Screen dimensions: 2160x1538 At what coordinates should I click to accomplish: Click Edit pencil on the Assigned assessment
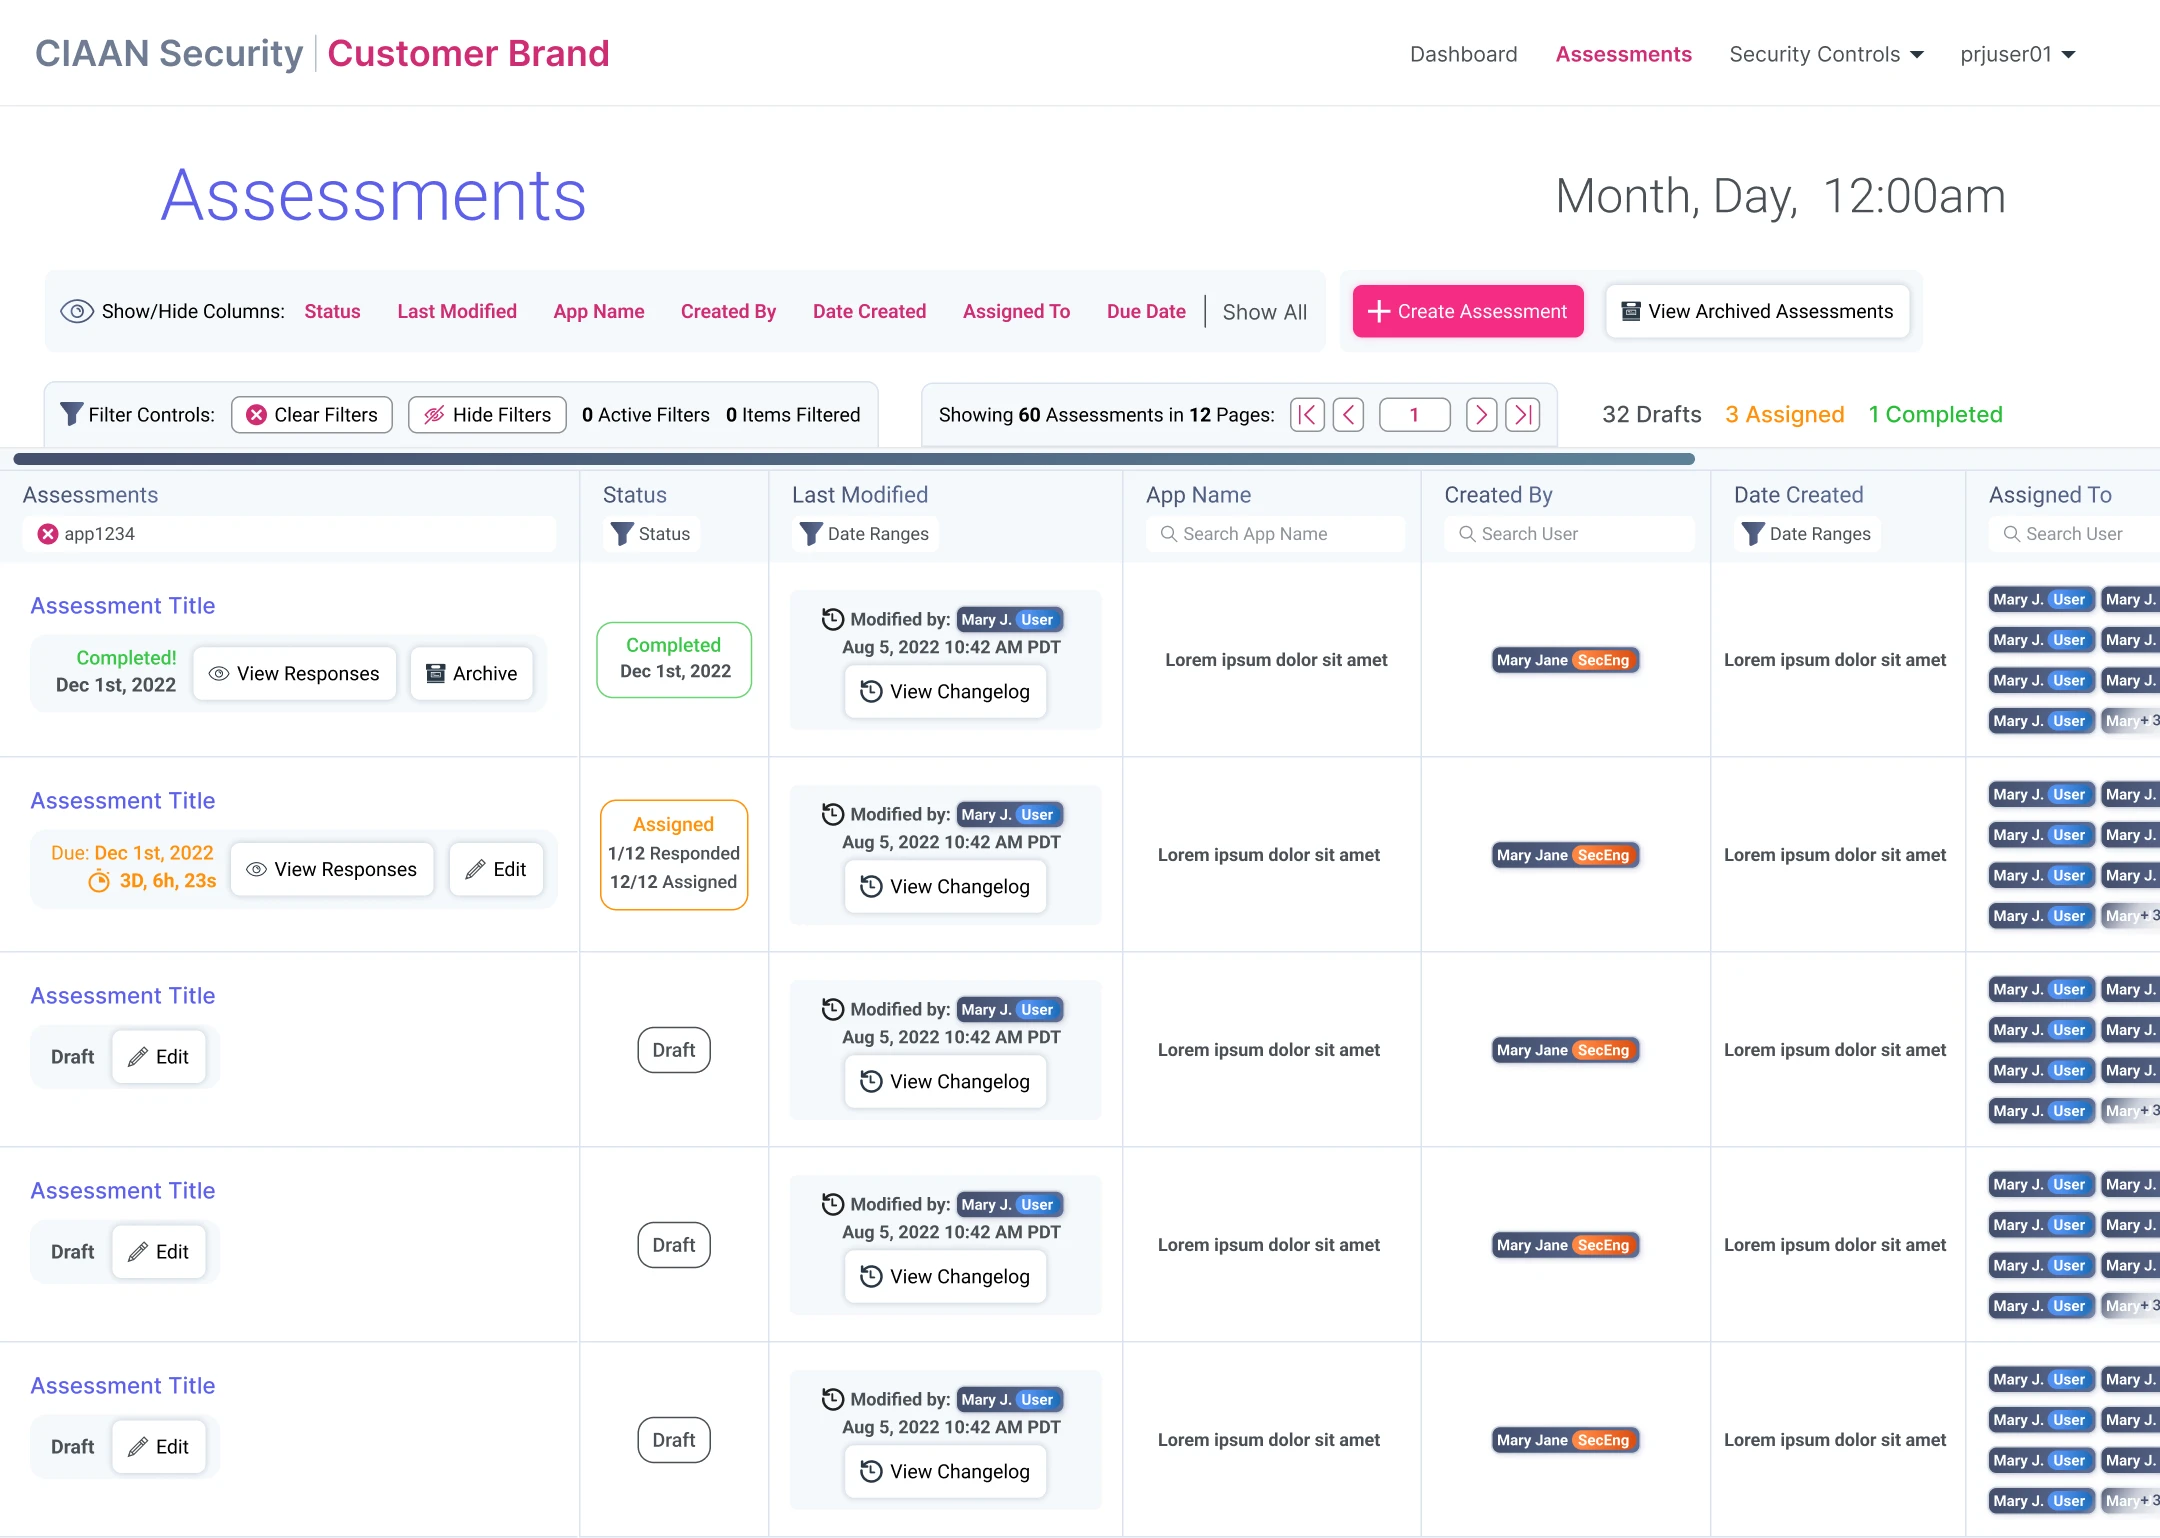click(x=496, y=869)
